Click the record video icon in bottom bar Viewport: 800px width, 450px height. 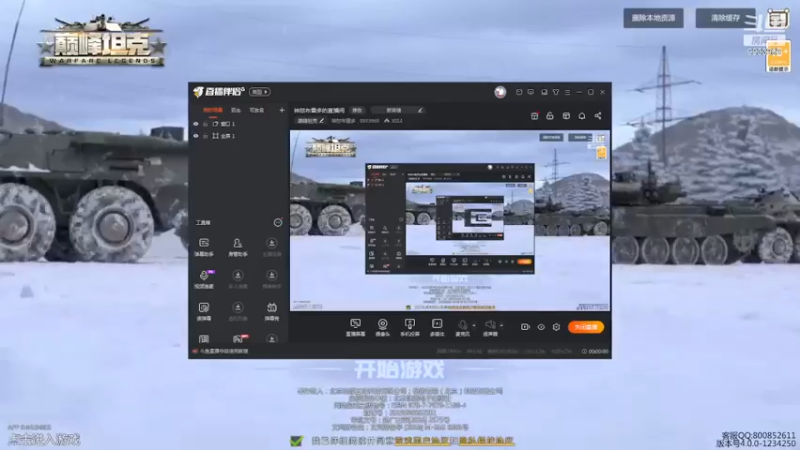[525, 327]
